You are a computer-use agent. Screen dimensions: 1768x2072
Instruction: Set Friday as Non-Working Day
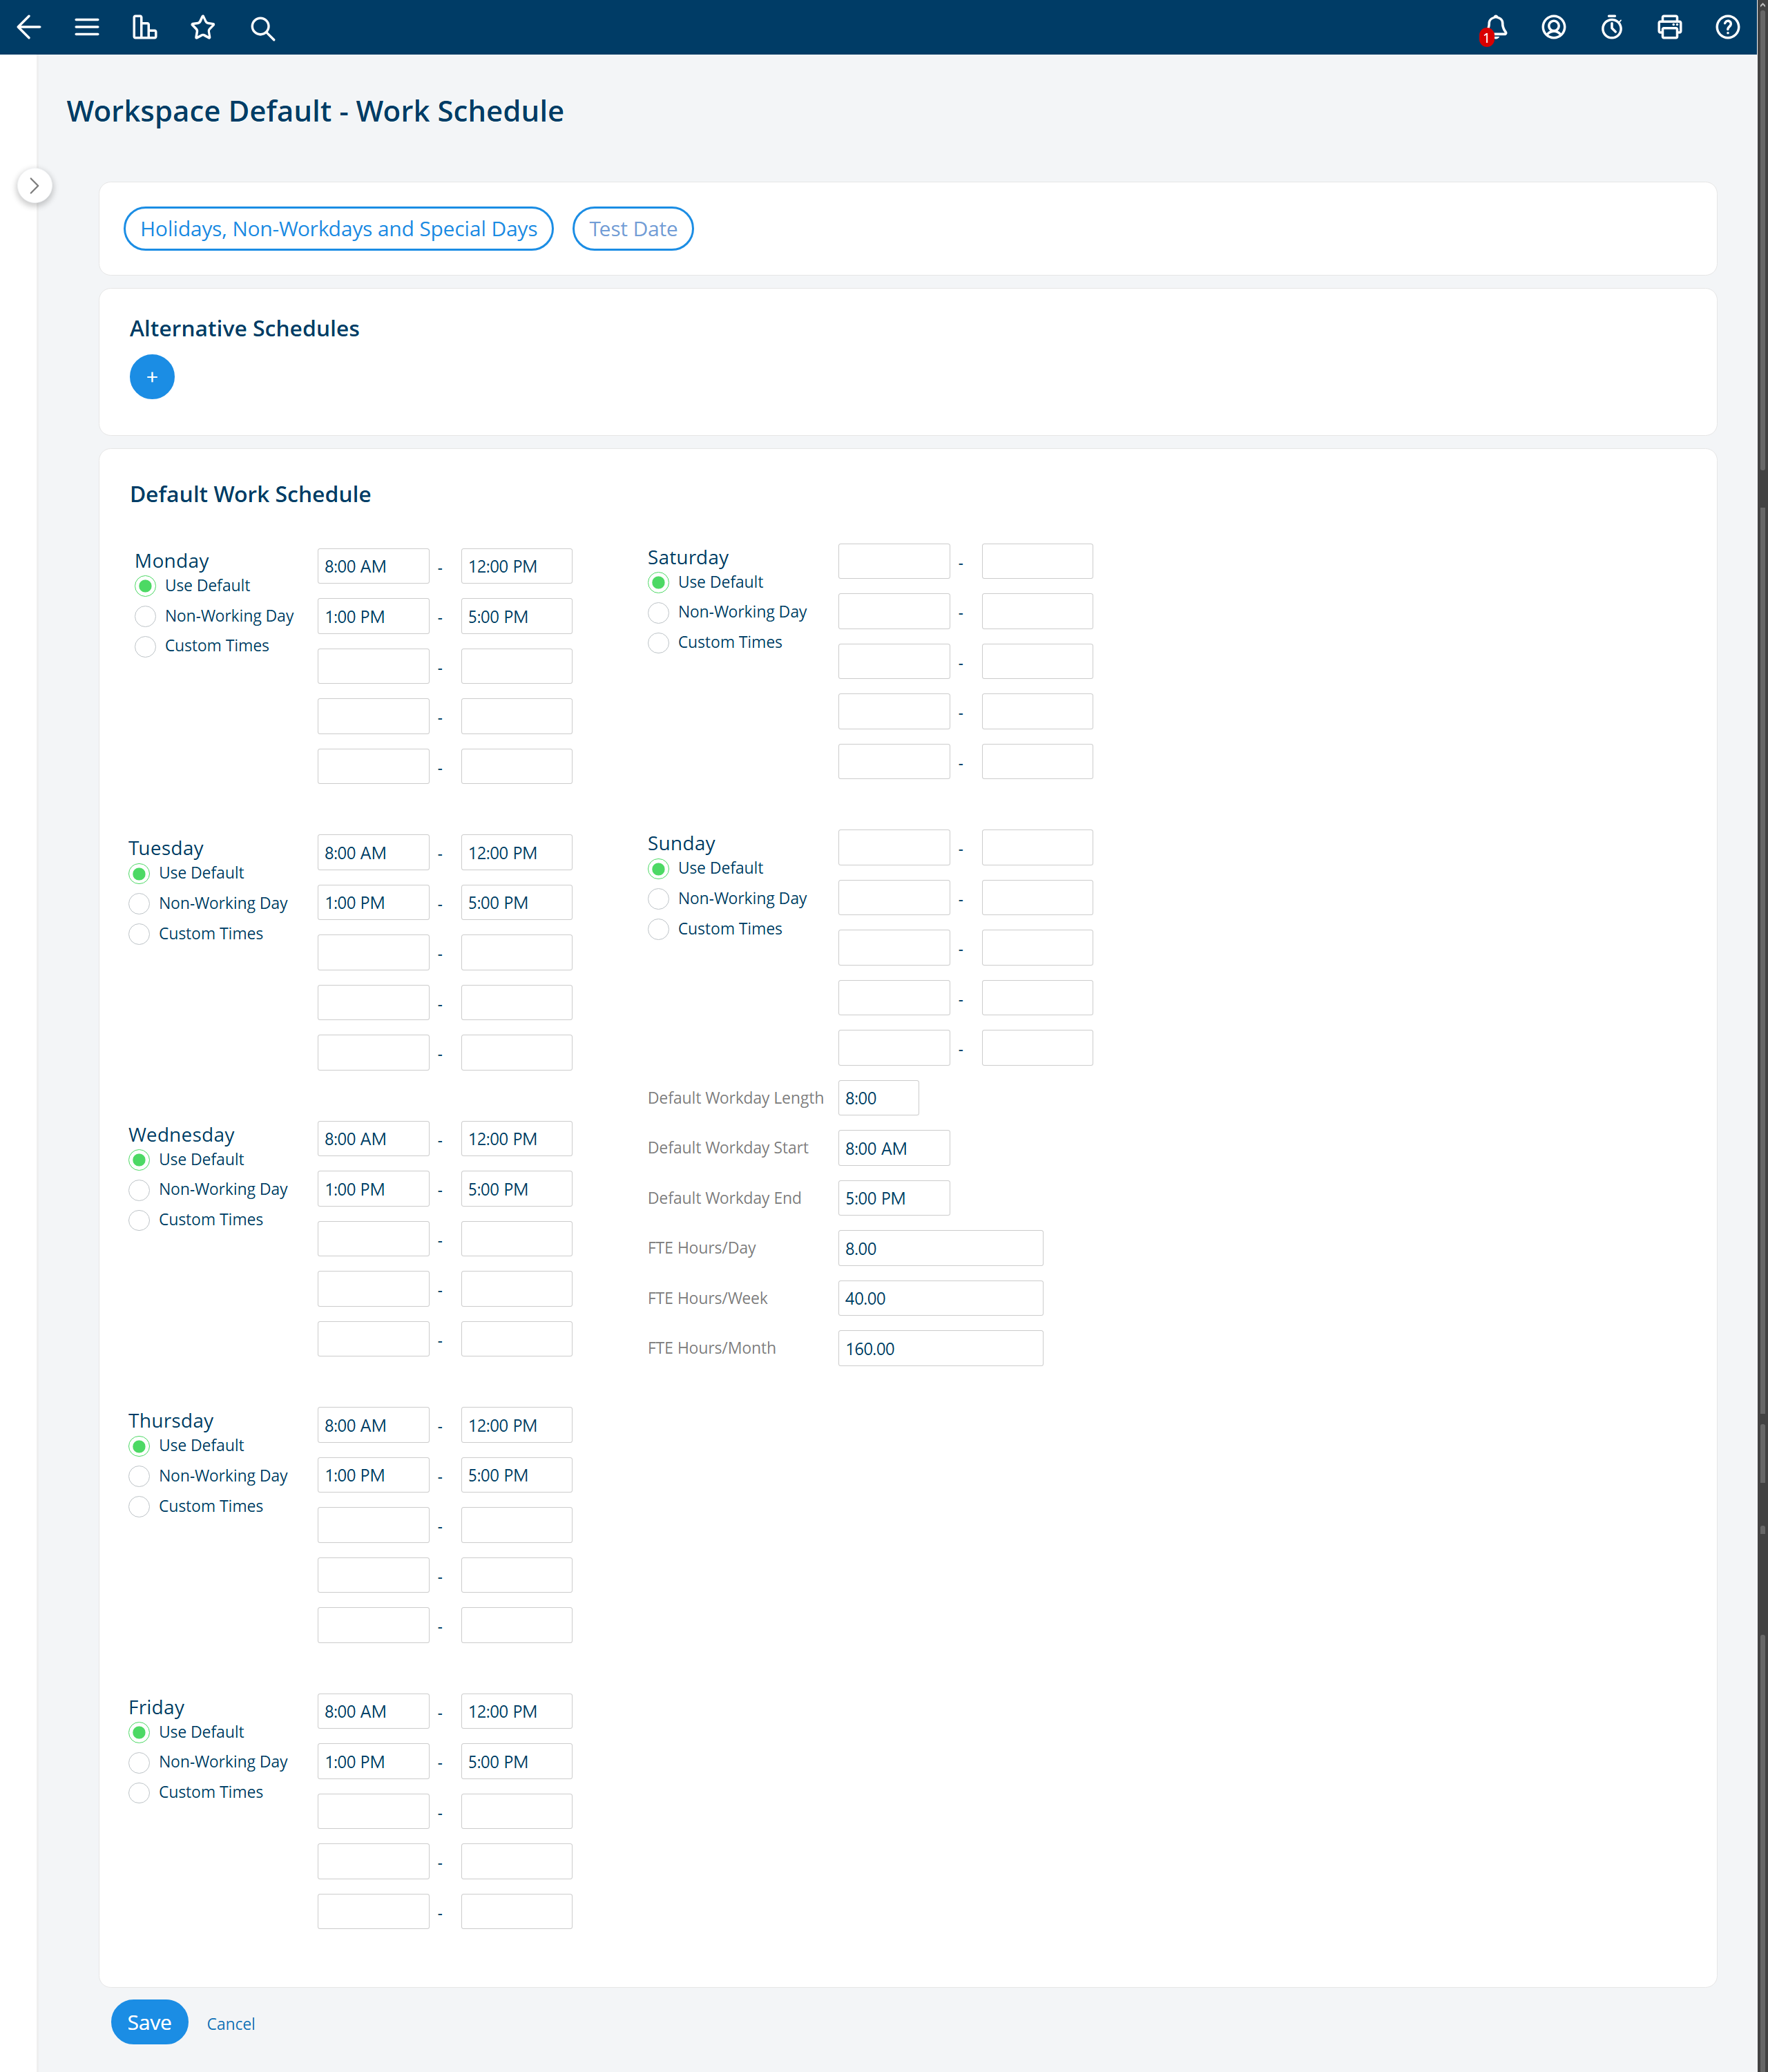click(139, 1762)
